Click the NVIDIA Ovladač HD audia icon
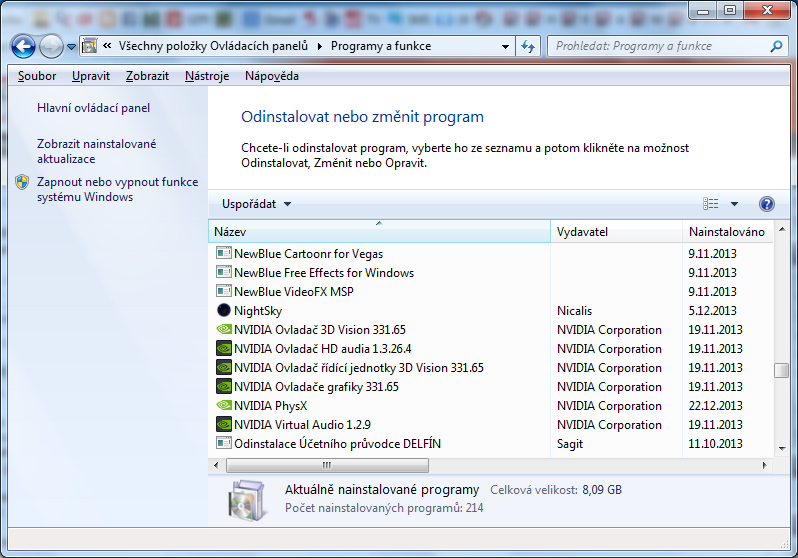Viewport: 798px width, 558px height. [x=224, y=348]
